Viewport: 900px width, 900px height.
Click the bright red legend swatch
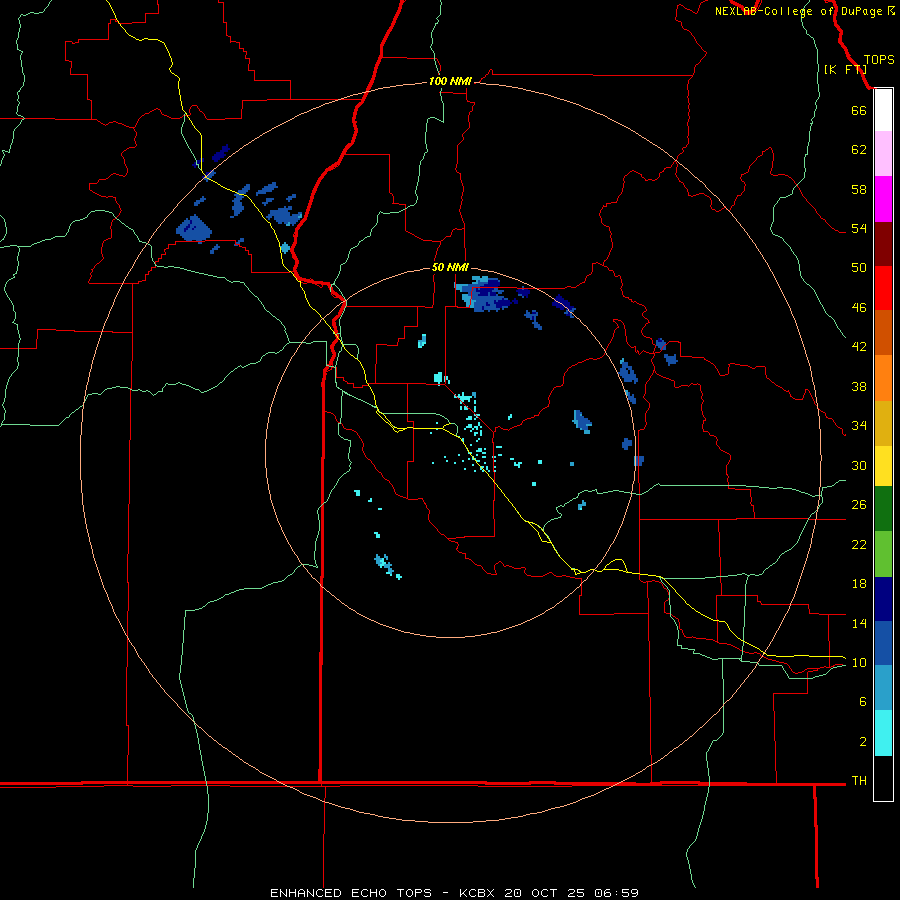point(883,288)
